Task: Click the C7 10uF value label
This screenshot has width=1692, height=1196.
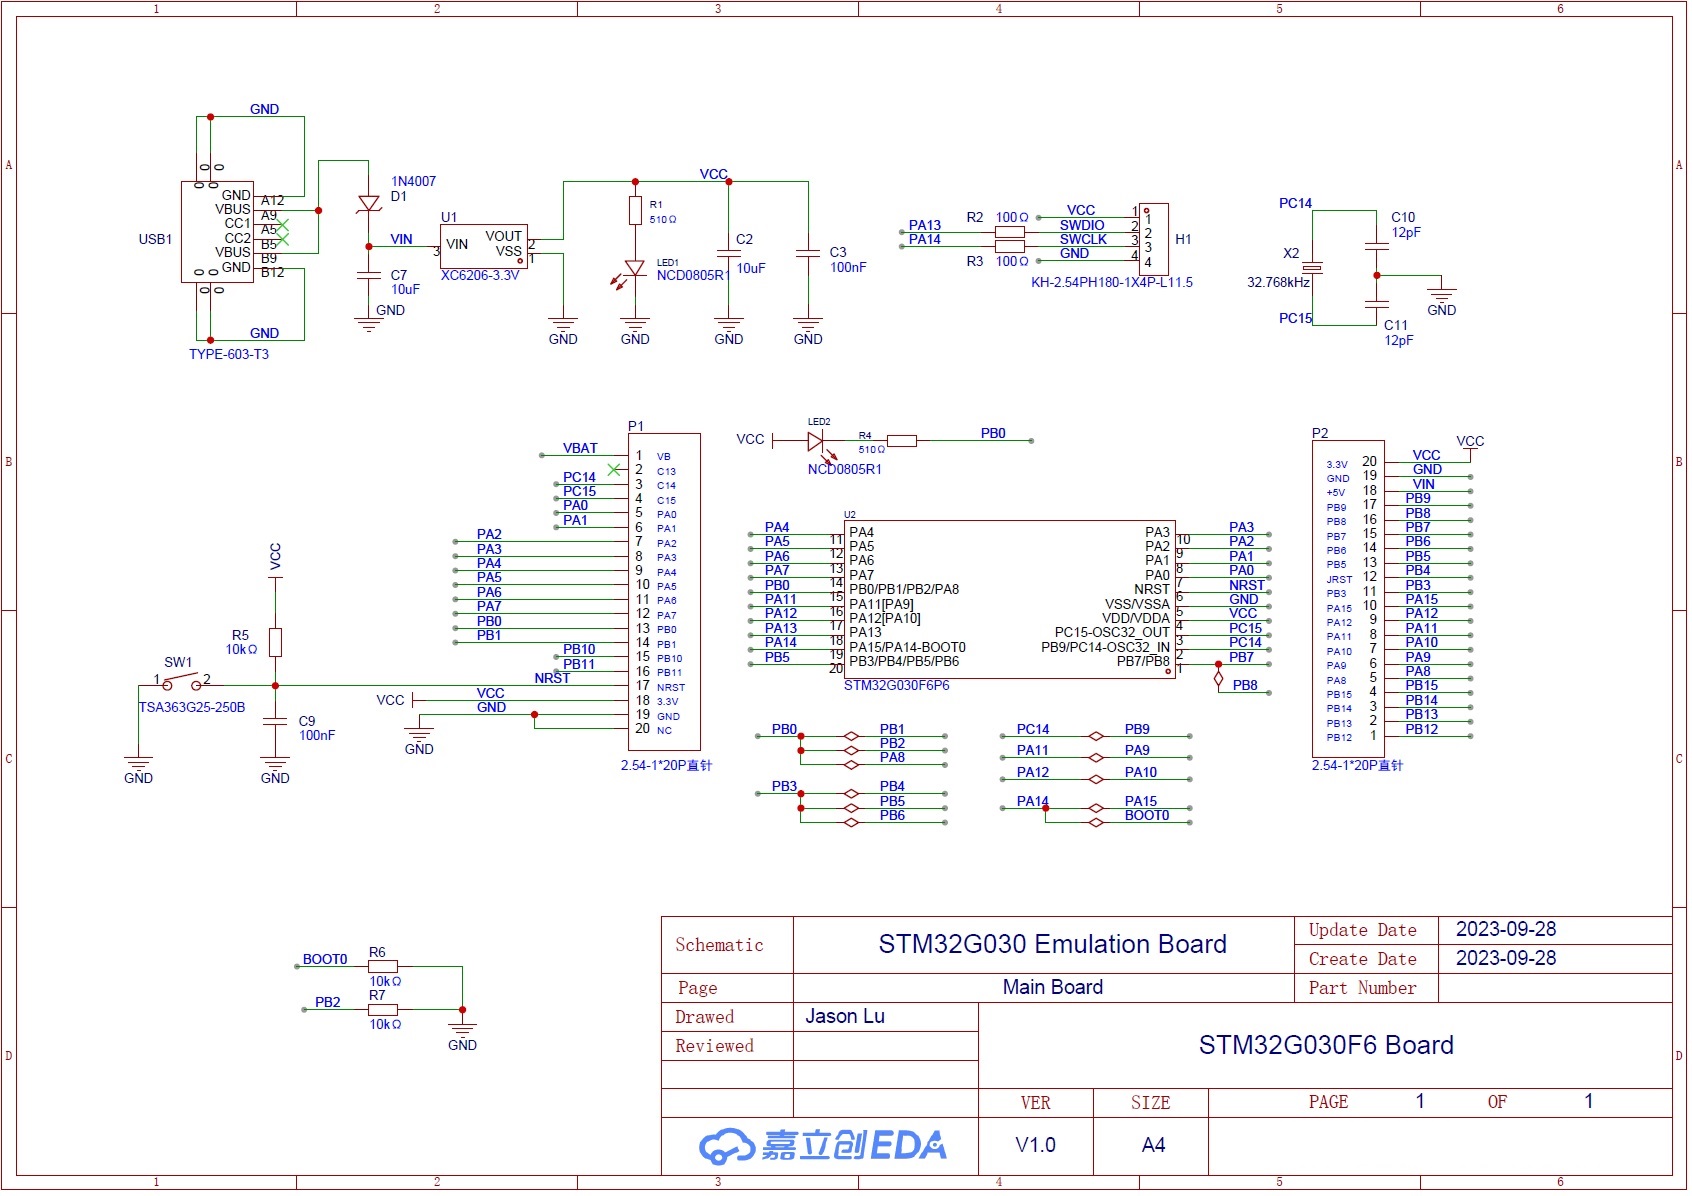Action: click(x=405, y=290)
